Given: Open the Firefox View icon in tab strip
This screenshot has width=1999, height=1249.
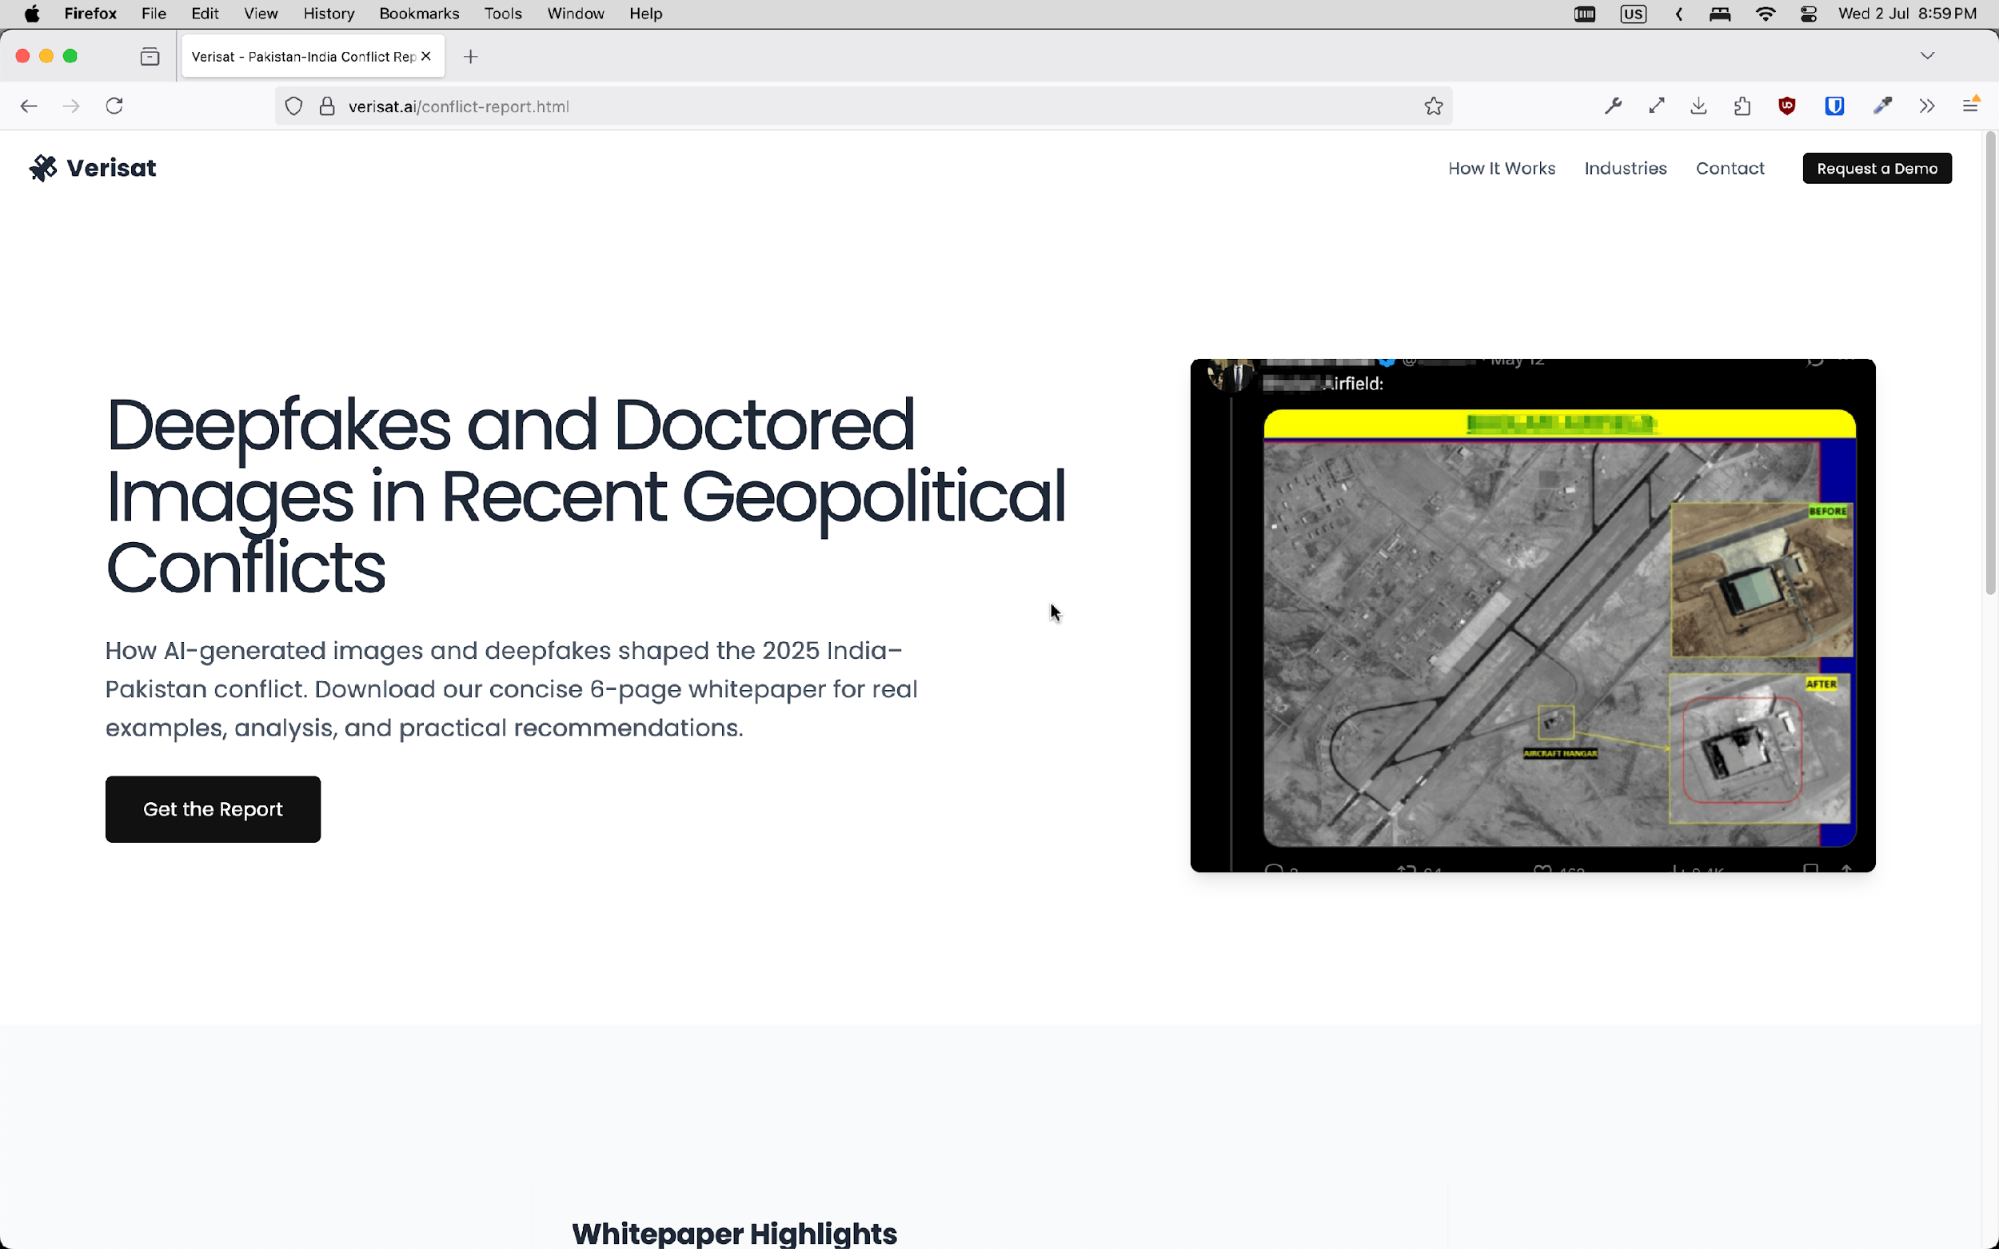Looking at the screenshot, I should point(150,57).
